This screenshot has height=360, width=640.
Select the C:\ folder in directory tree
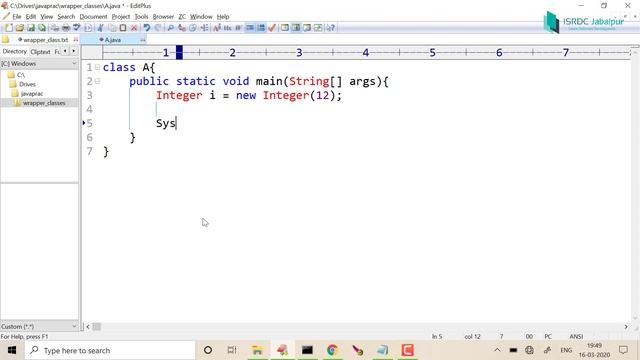[20, 75]
